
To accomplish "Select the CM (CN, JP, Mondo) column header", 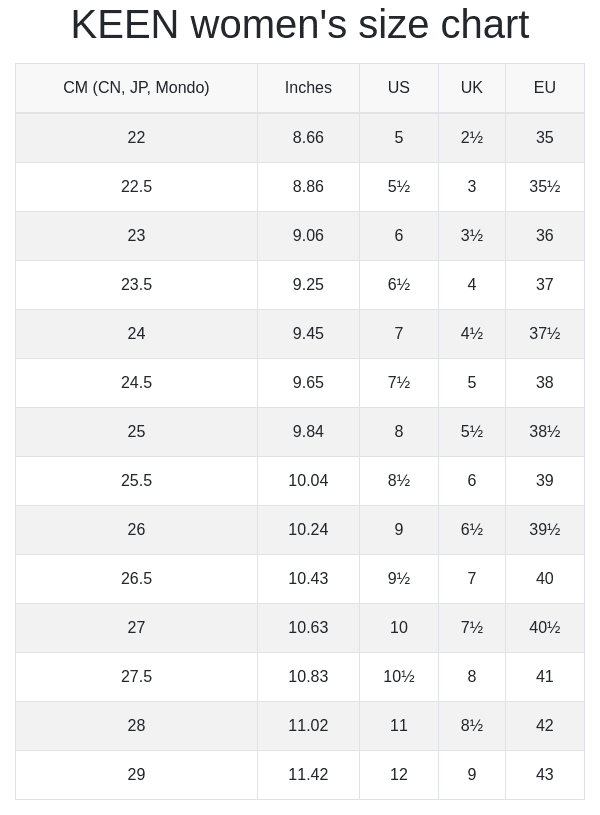I will 136,88.
